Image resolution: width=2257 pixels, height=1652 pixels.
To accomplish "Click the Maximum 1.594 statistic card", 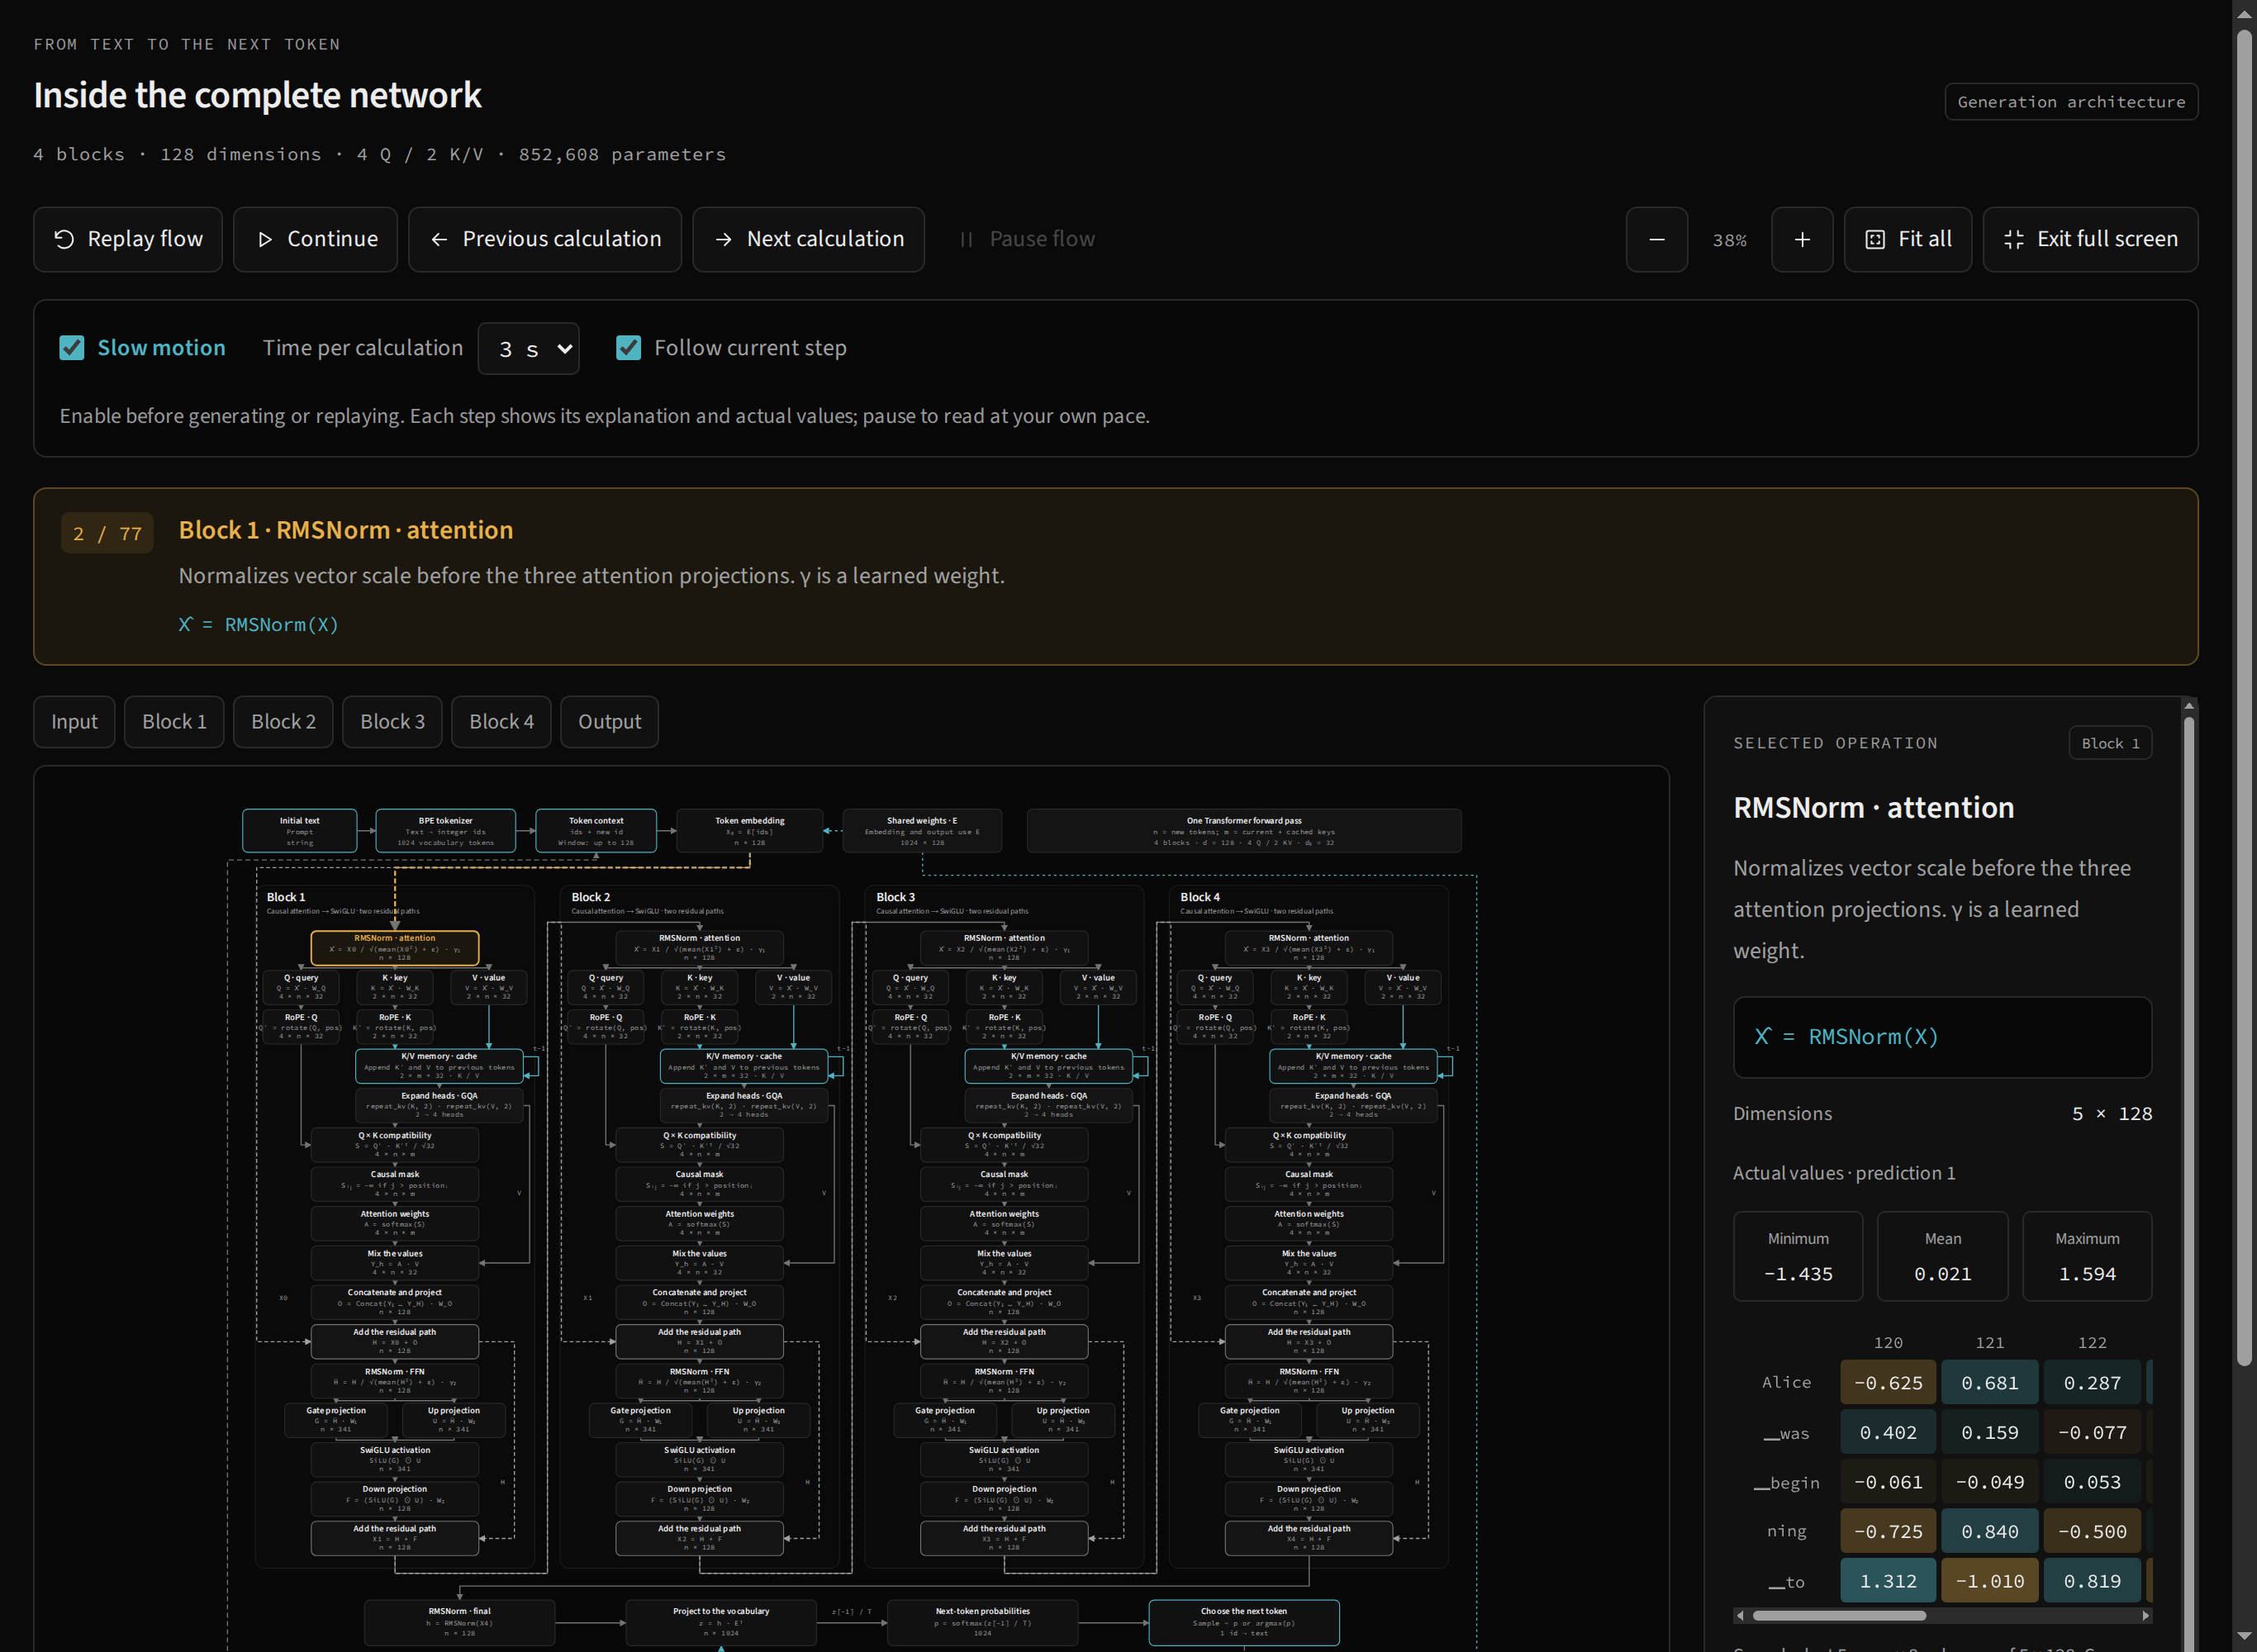I will click(x=2087, y=1256).
